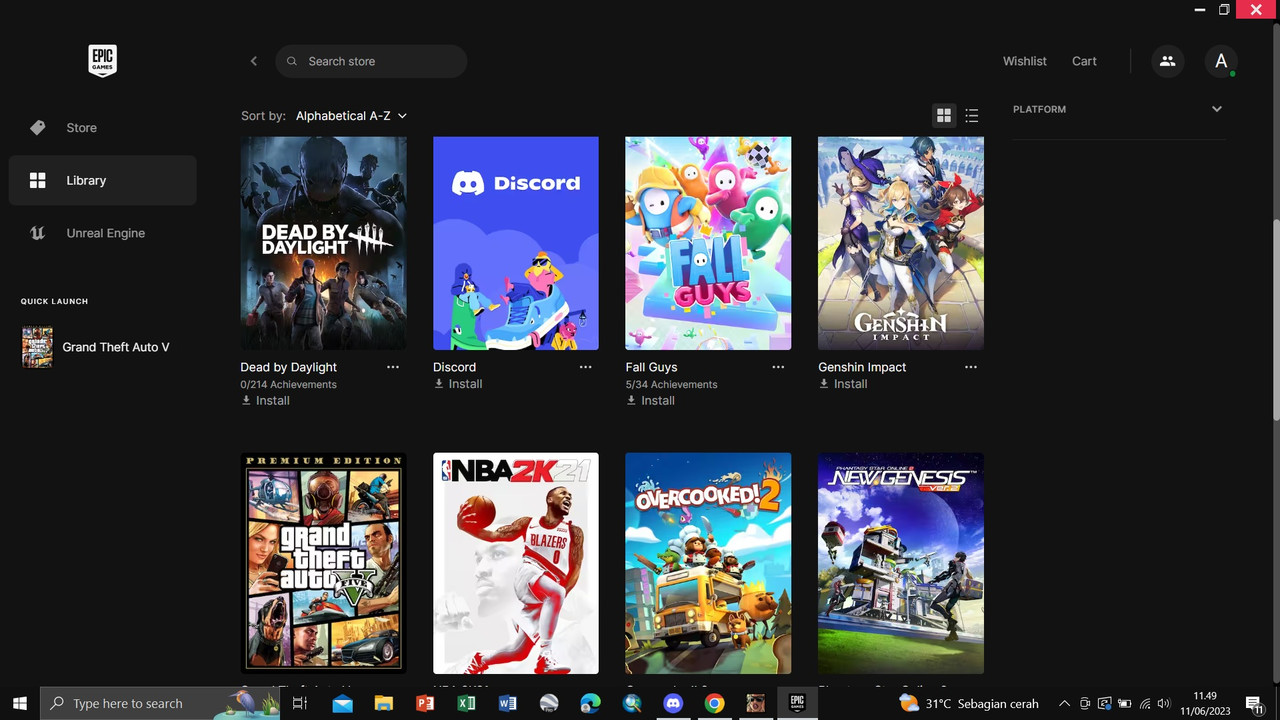Click the Fall Guys title text
This screenshot has width=1280, height=720.
[x=651, y=367]
